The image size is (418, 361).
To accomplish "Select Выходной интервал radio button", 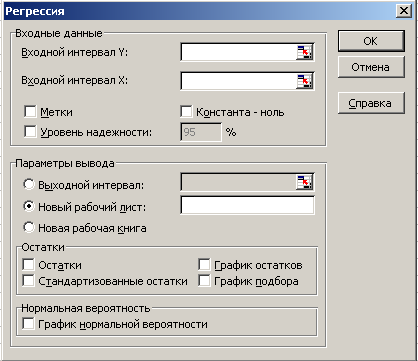I will pos(29,184).
